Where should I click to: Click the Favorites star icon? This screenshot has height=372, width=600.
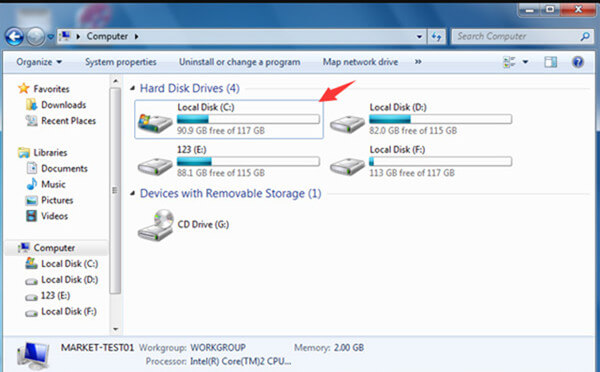[23, 88]
